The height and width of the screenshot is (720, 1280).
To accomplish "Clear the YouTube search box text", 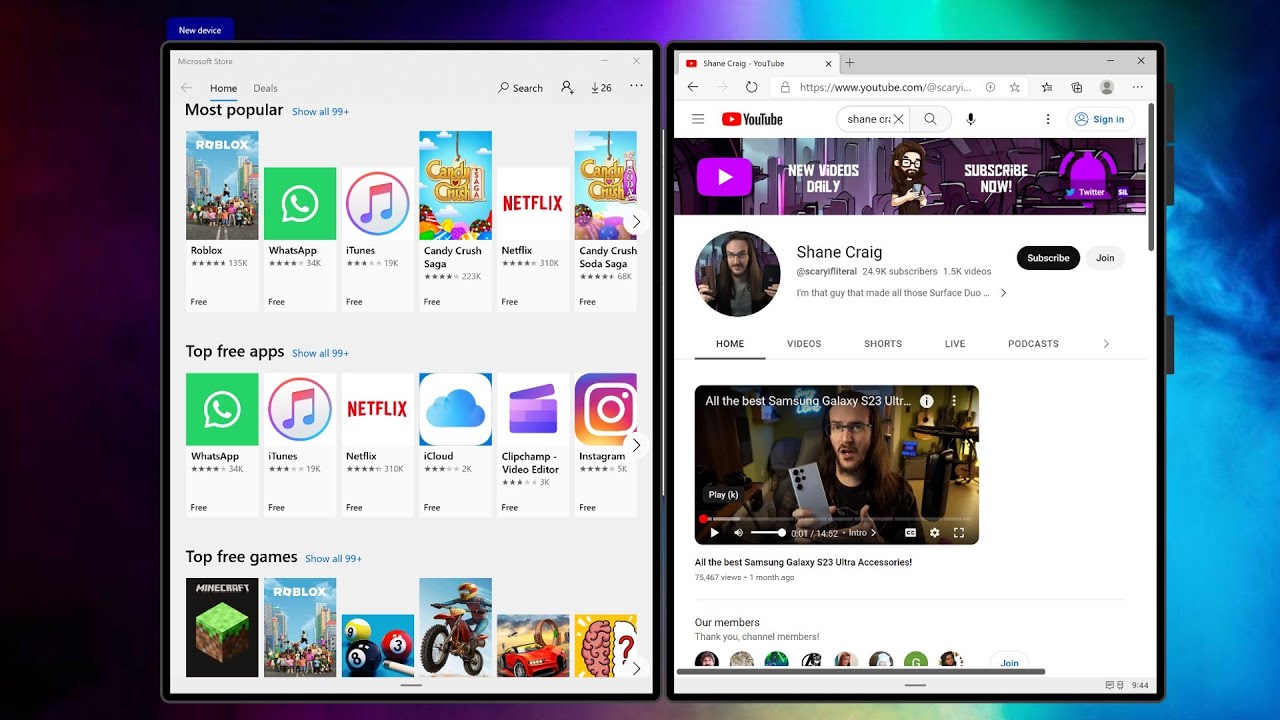I will point(898,119).
